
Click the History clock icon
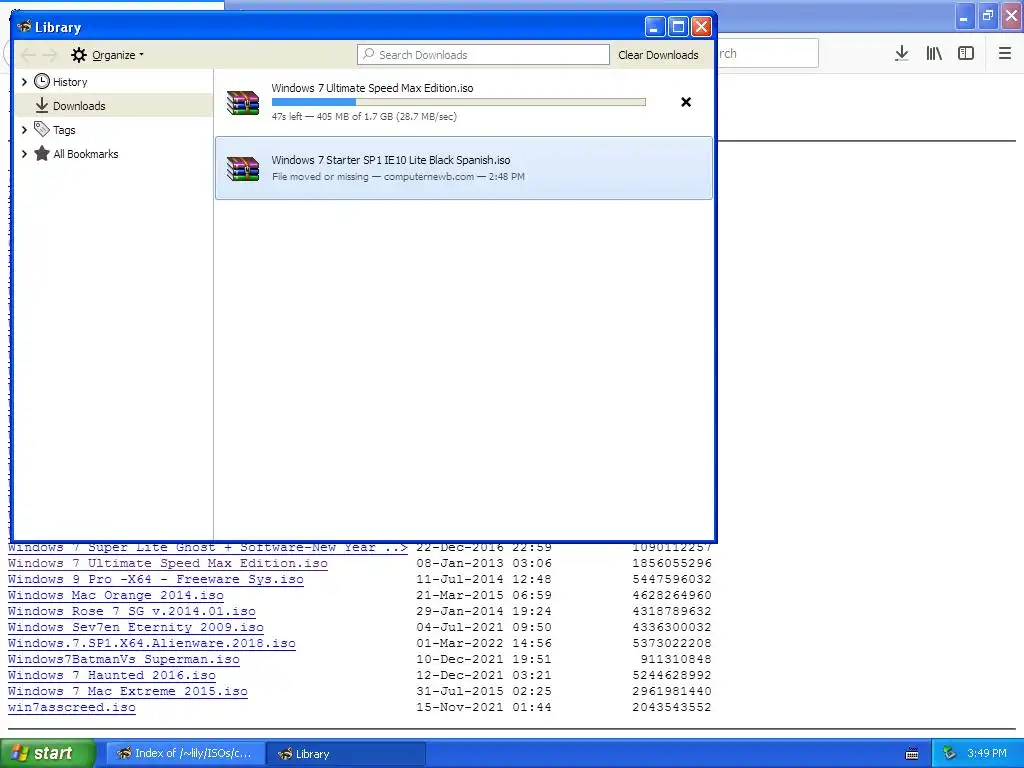[x=42, y=81]
